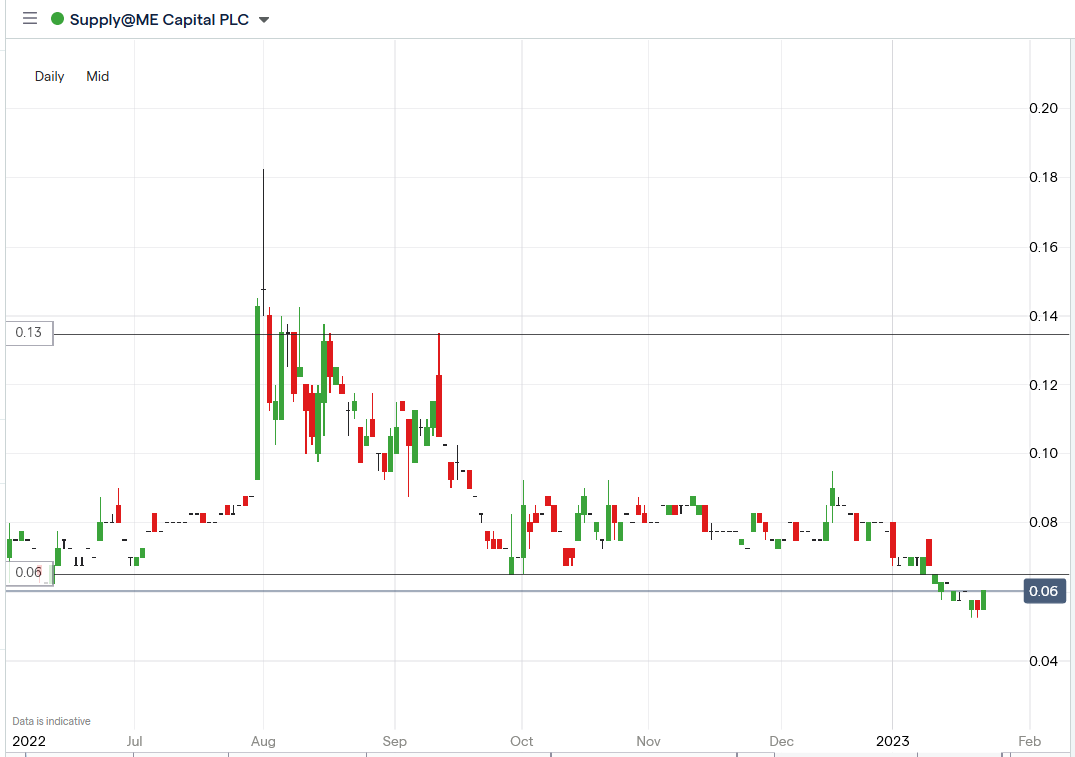Click the Feb time axis label

[x=1030, y=741]
